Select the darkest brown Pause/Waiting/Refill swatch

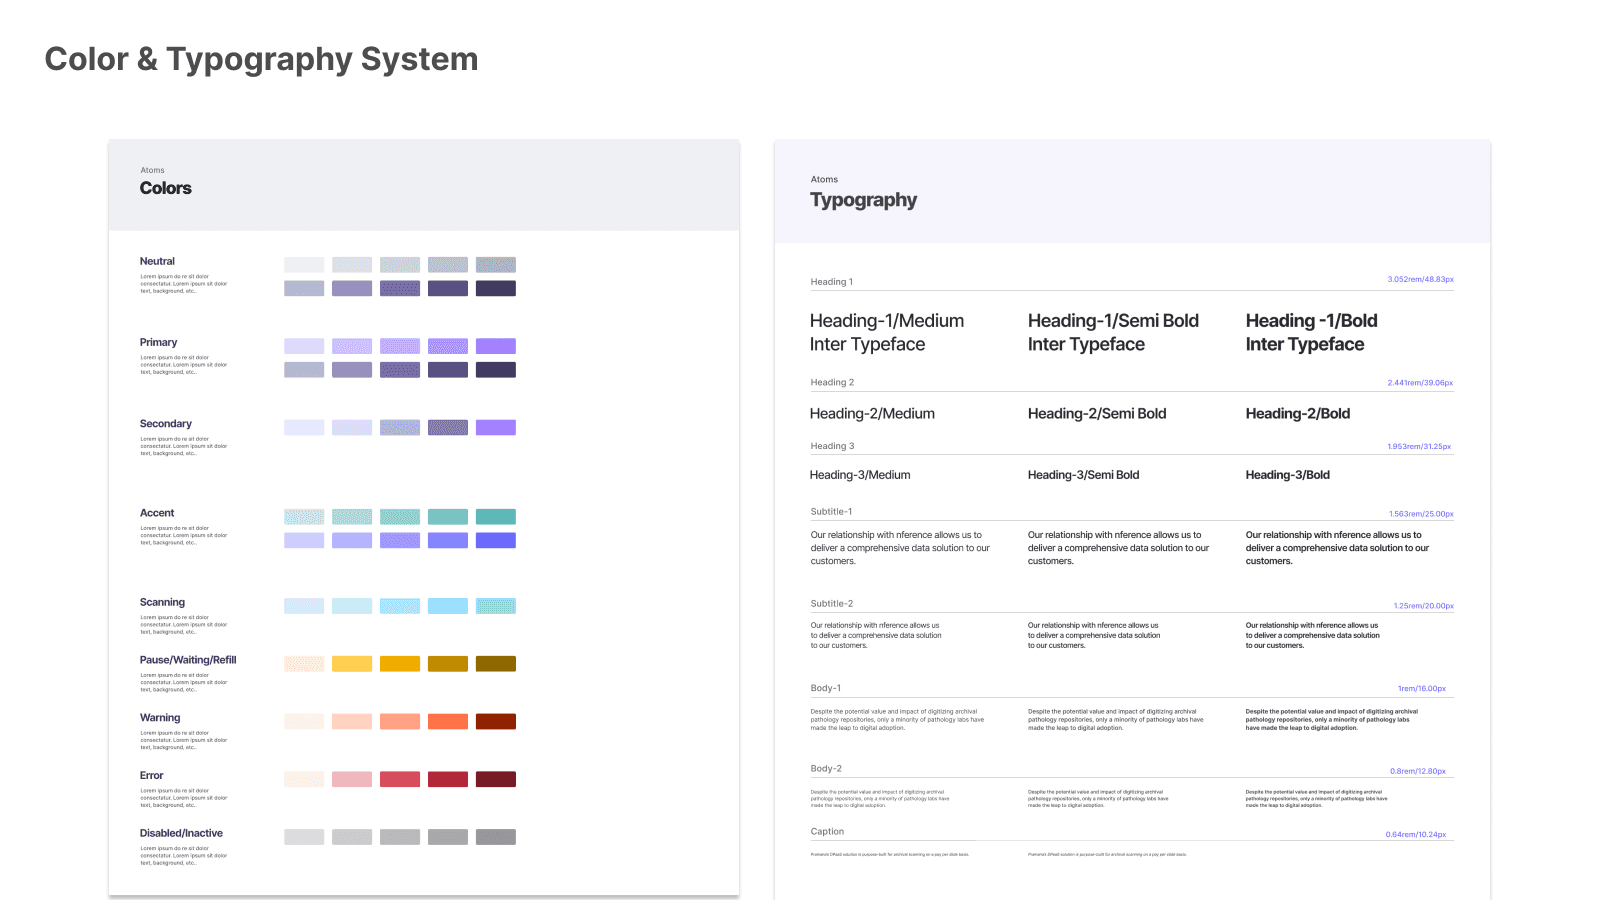[x=496, y=664]
